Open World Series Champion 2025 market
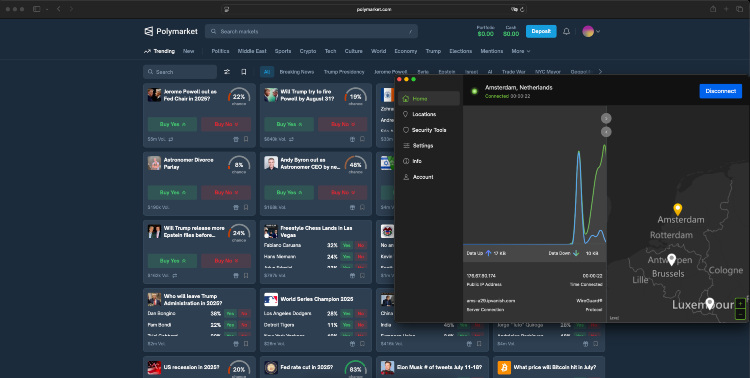The image size is (750, 378). [317, 299]
